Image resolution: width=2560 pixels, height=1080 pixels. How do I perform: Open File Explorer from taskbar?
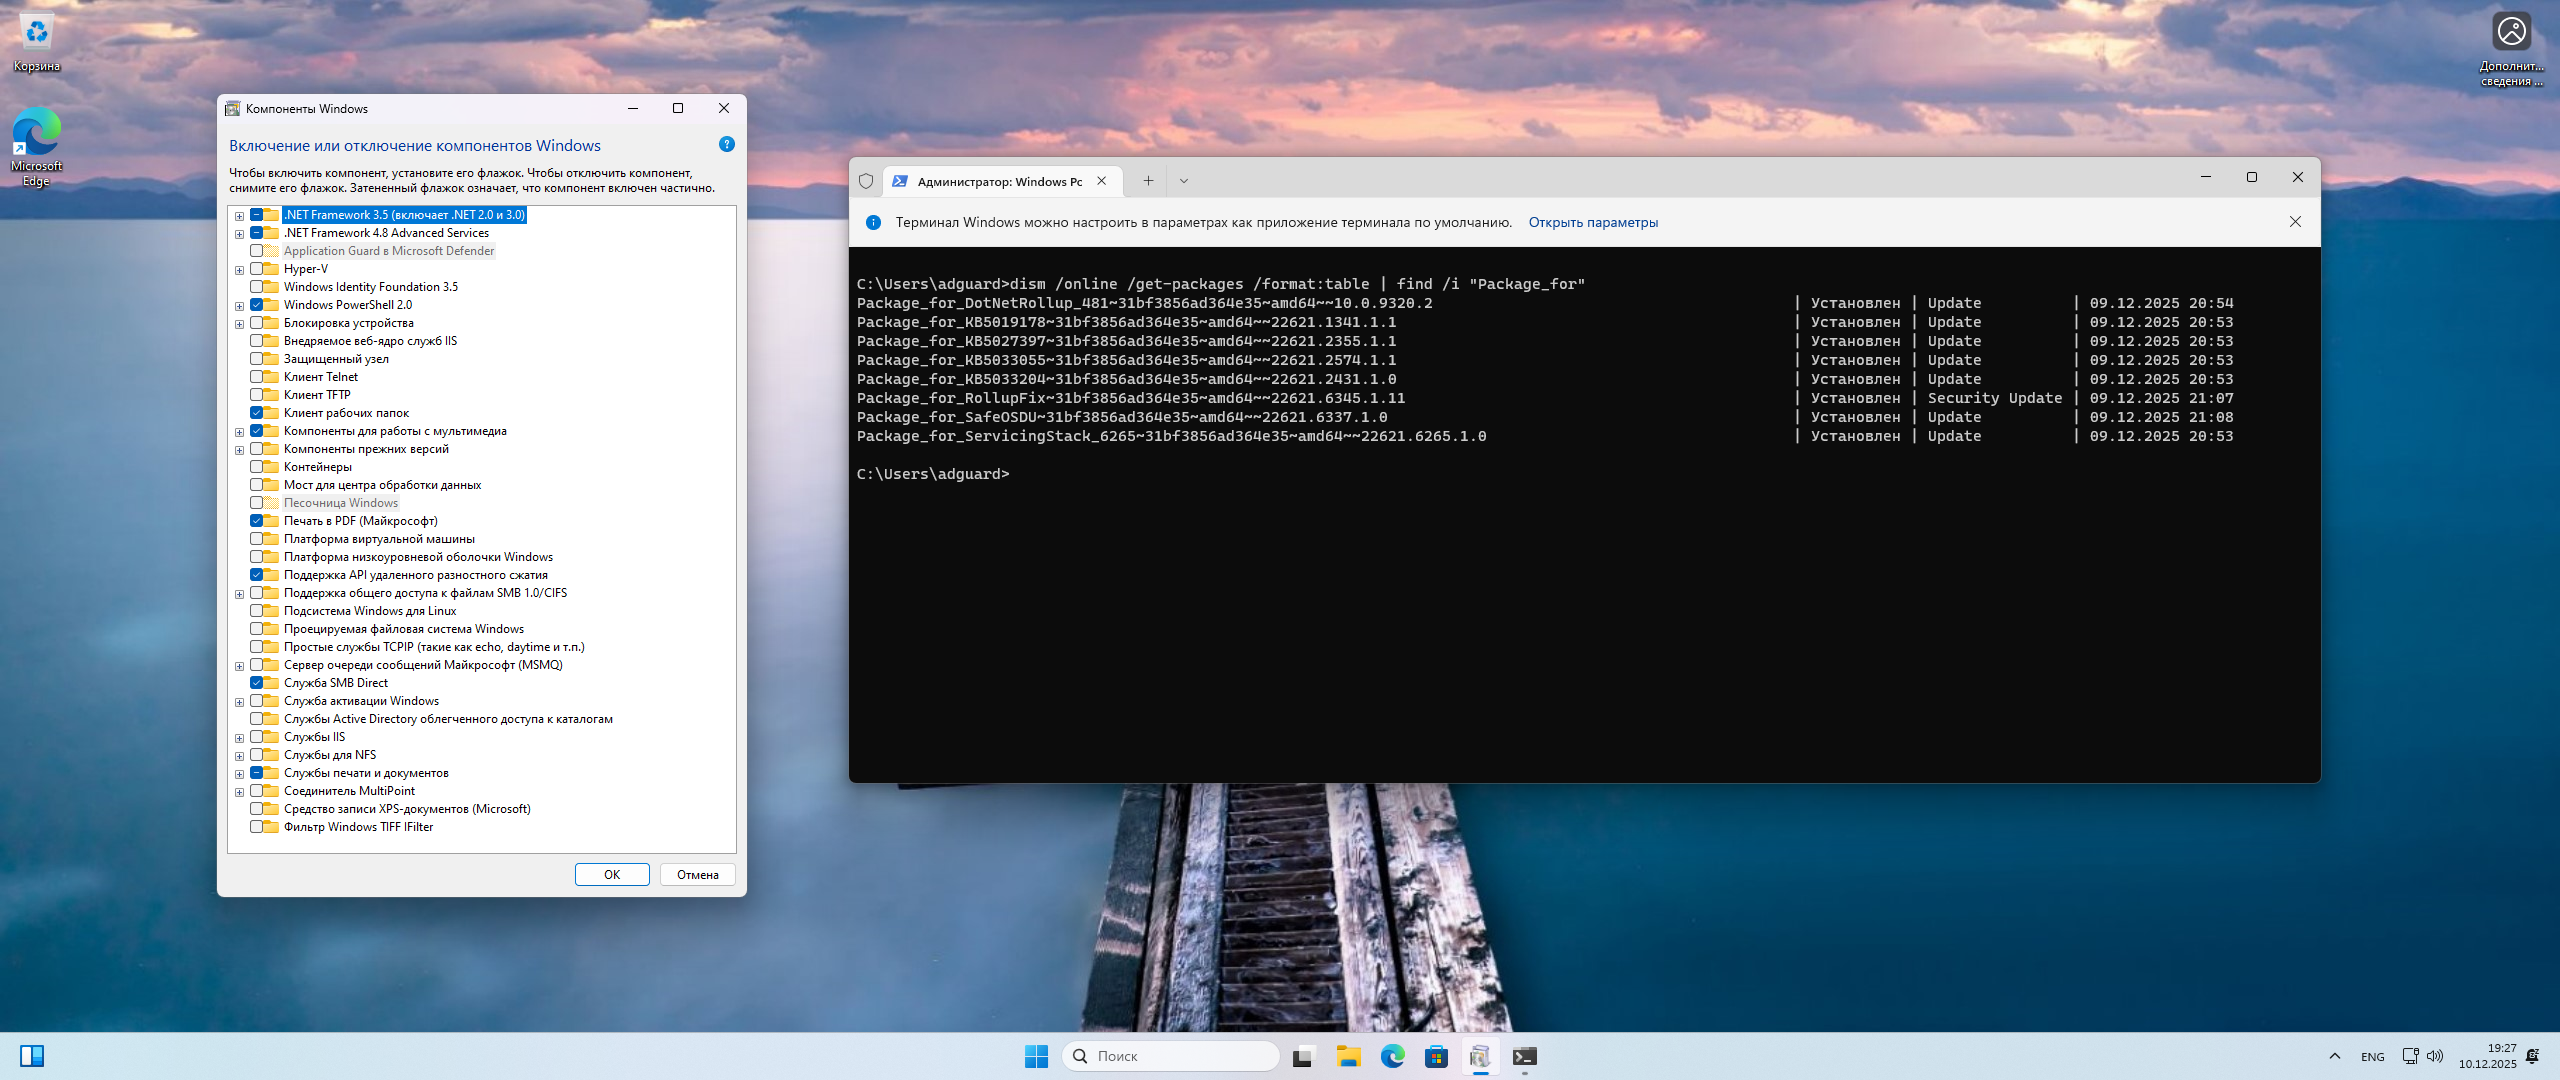[x=1349, y=1056]
